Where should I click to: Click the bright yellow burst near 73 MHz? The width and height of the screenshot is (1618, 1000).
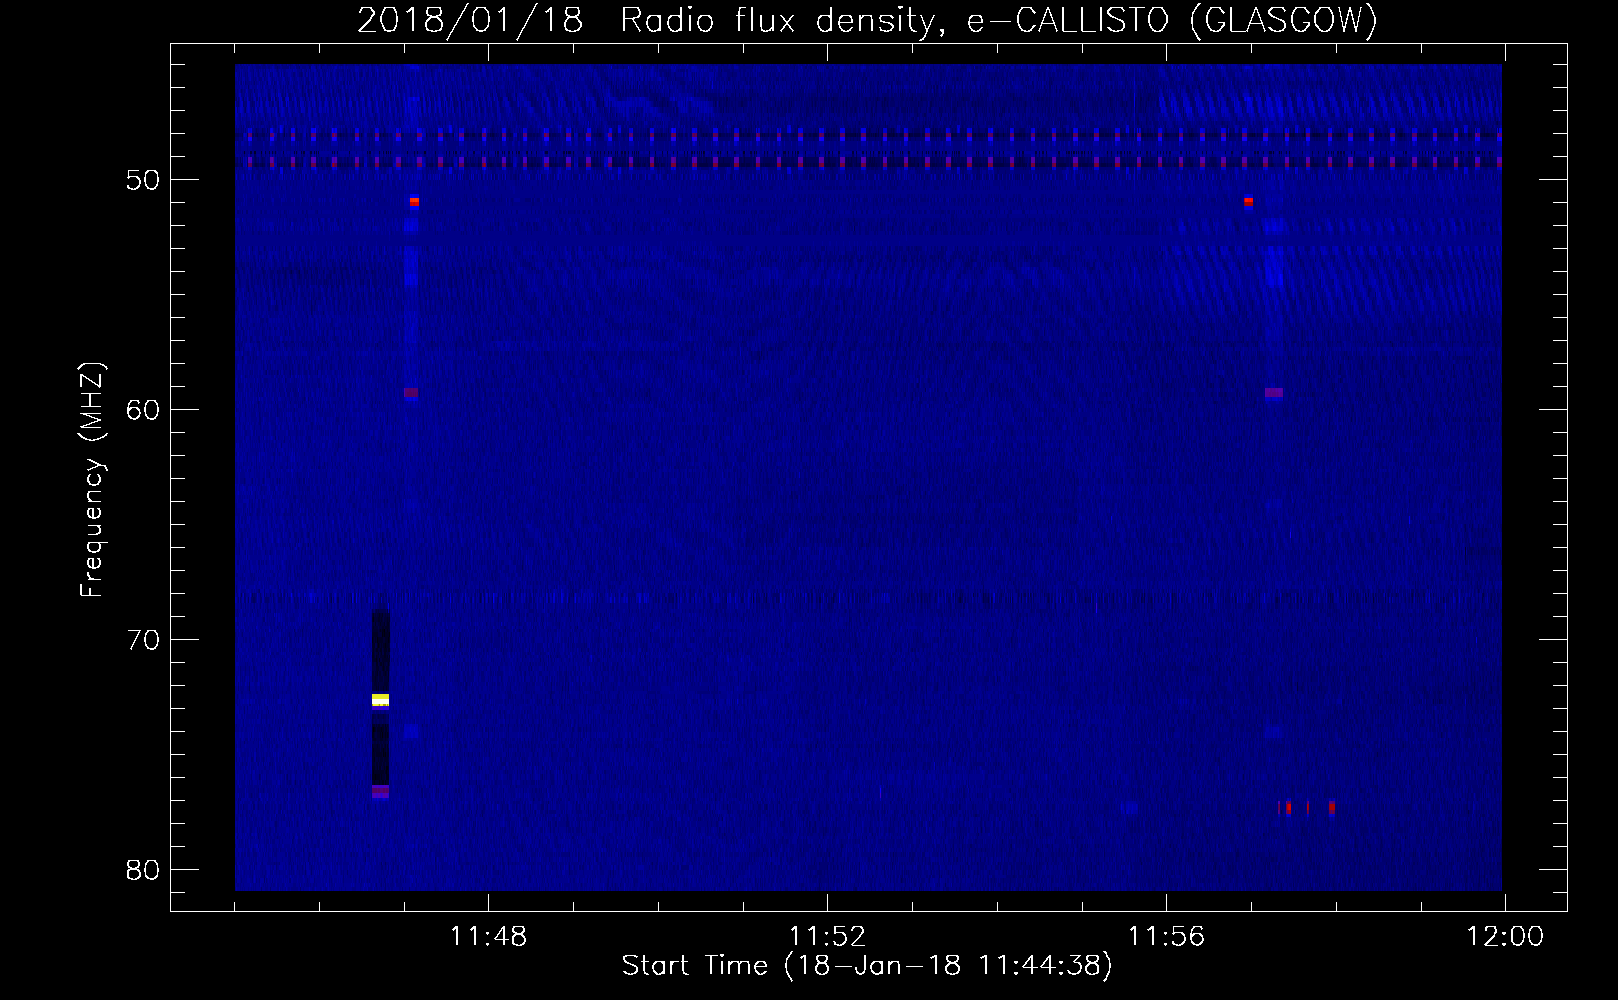click(380, 699)
